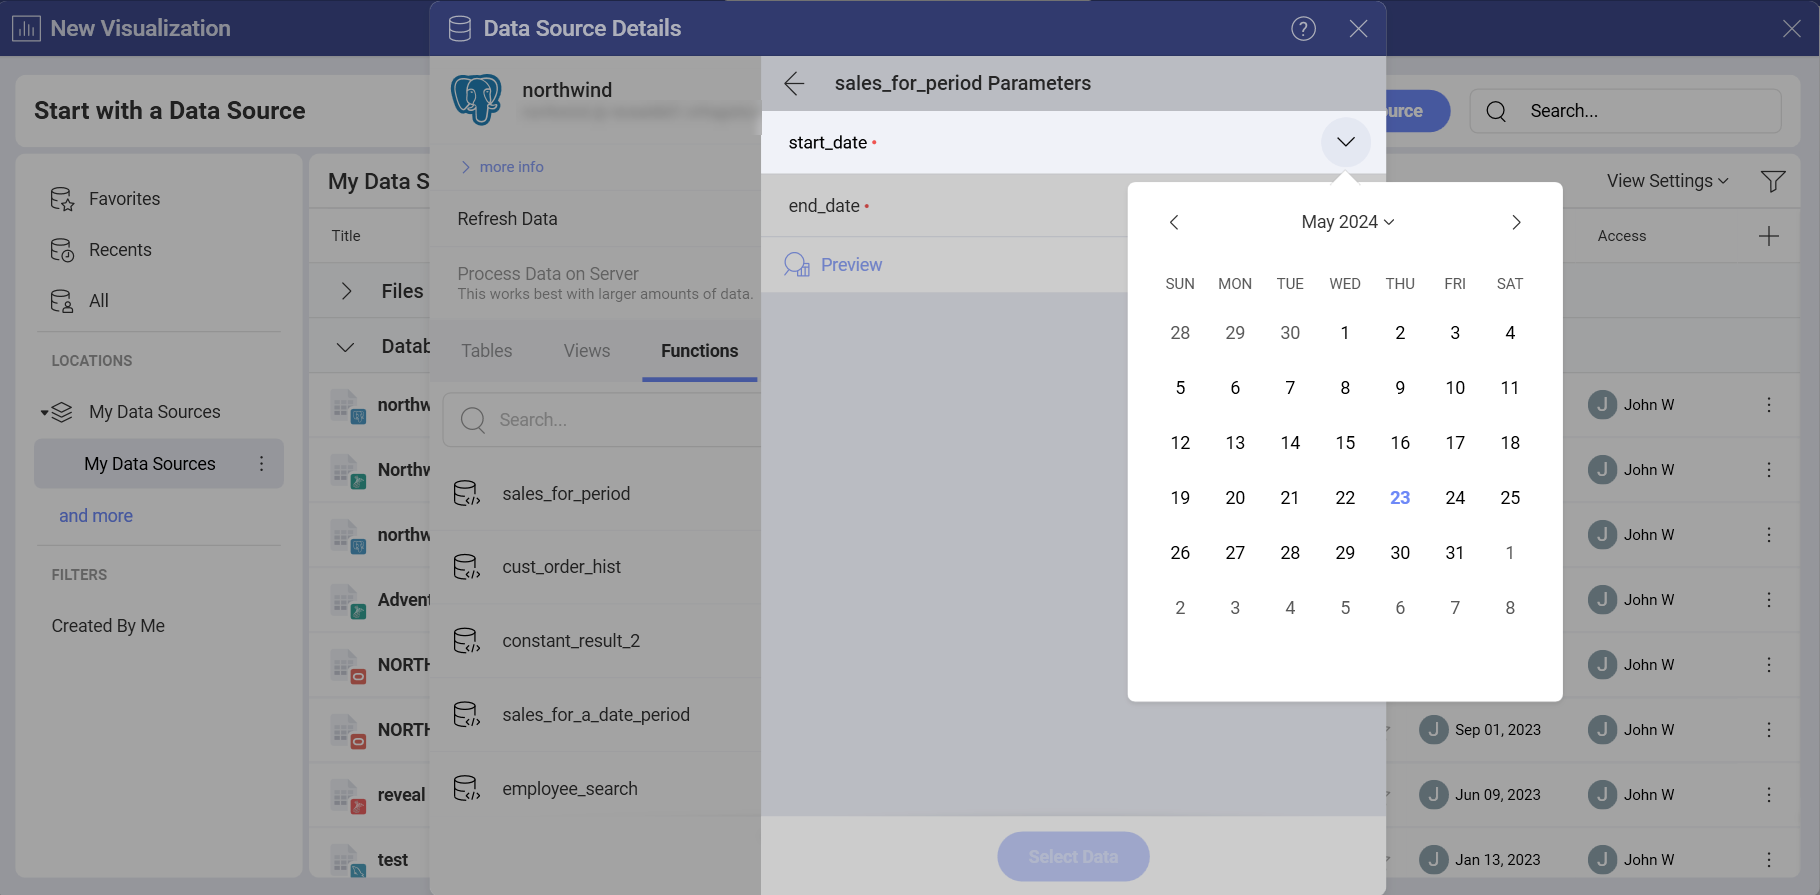
Task: Click the main Search box
Action: pos(1625,111)
